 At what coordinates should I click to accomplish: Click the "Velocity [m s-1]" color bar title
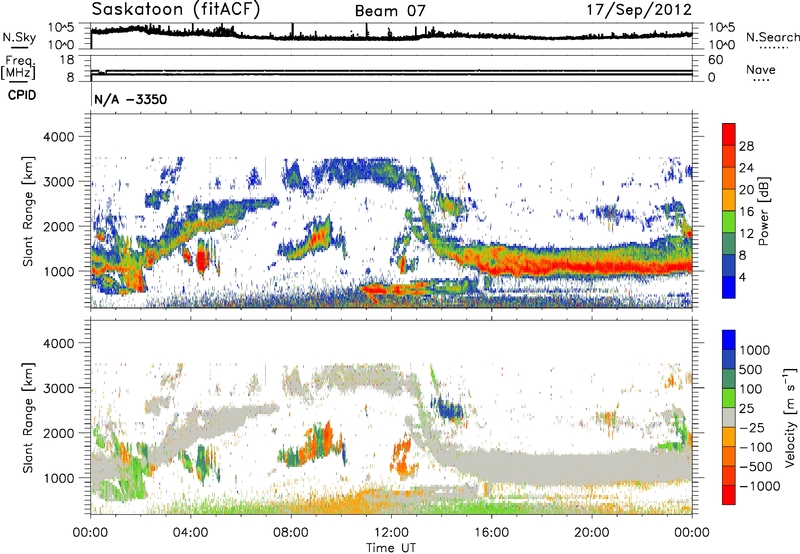pyautogui.click(x=790, y=417)
